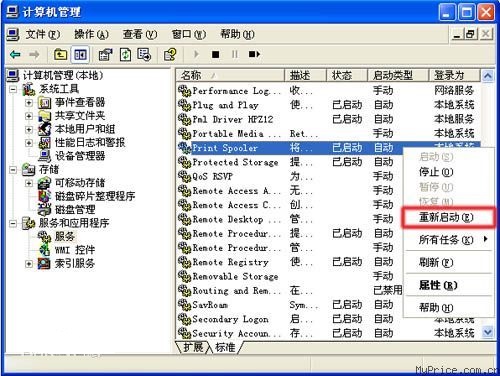The image size is (500, 376).
Task: Click the 磁盘碎片整理程序 icon
Action: point(45,196)
